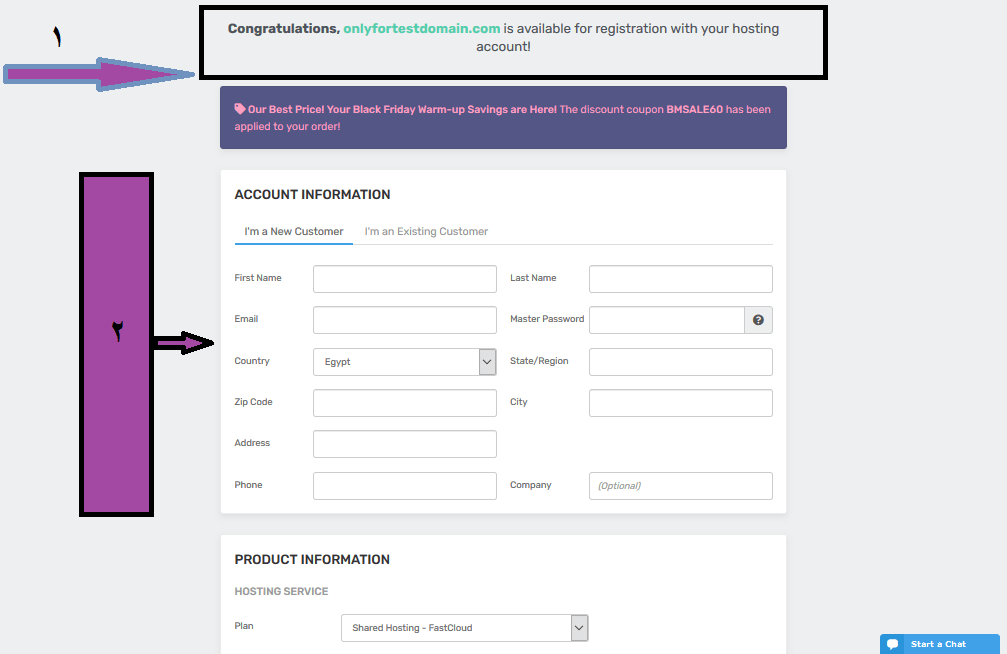The image size is (1007, 654).
Task: Click the chat bubble icon in Start a Chat
Action: 893,644
